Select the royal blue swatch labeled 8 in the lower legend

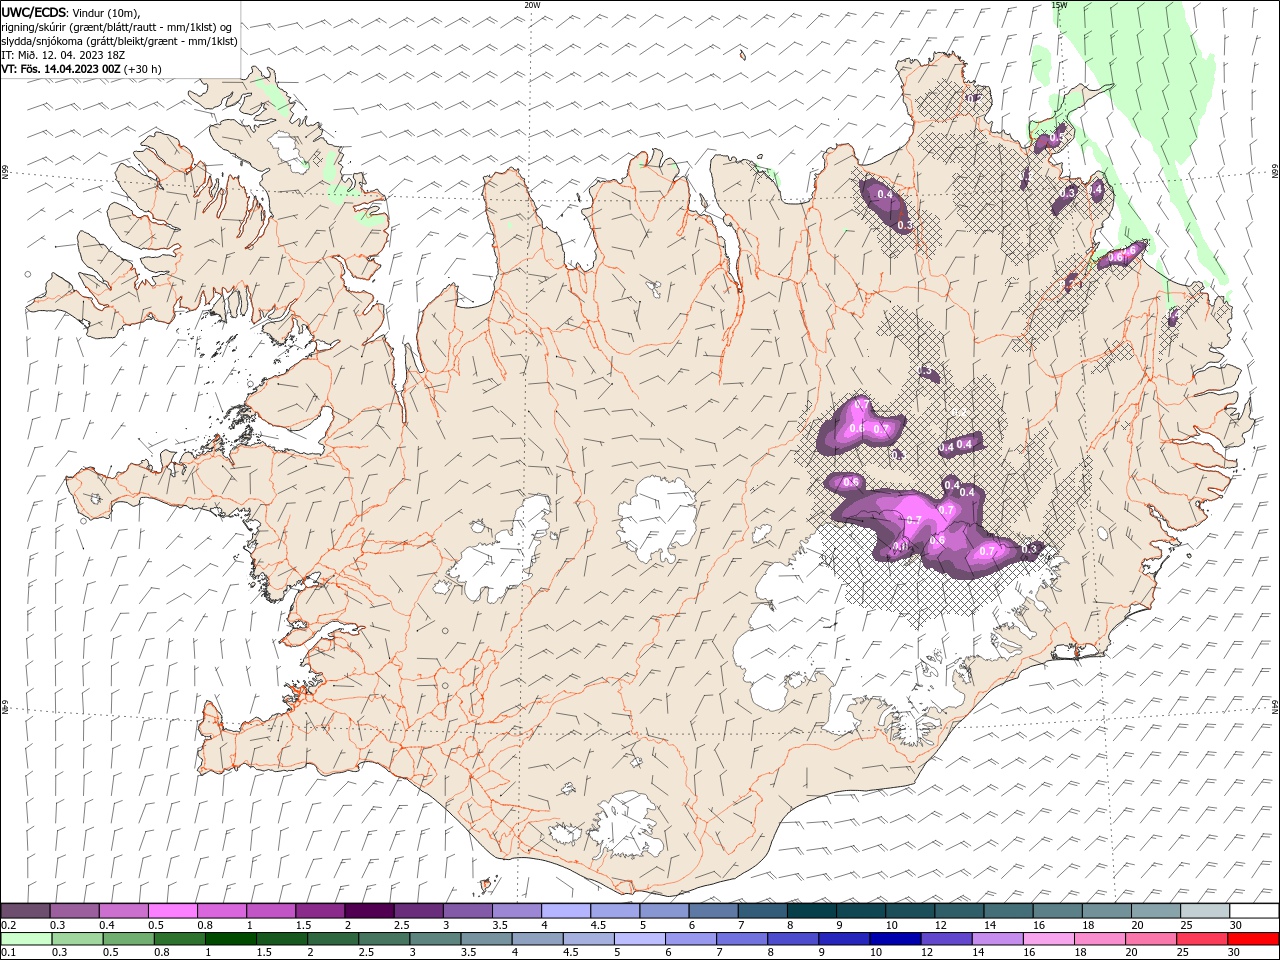pos(792,939)
